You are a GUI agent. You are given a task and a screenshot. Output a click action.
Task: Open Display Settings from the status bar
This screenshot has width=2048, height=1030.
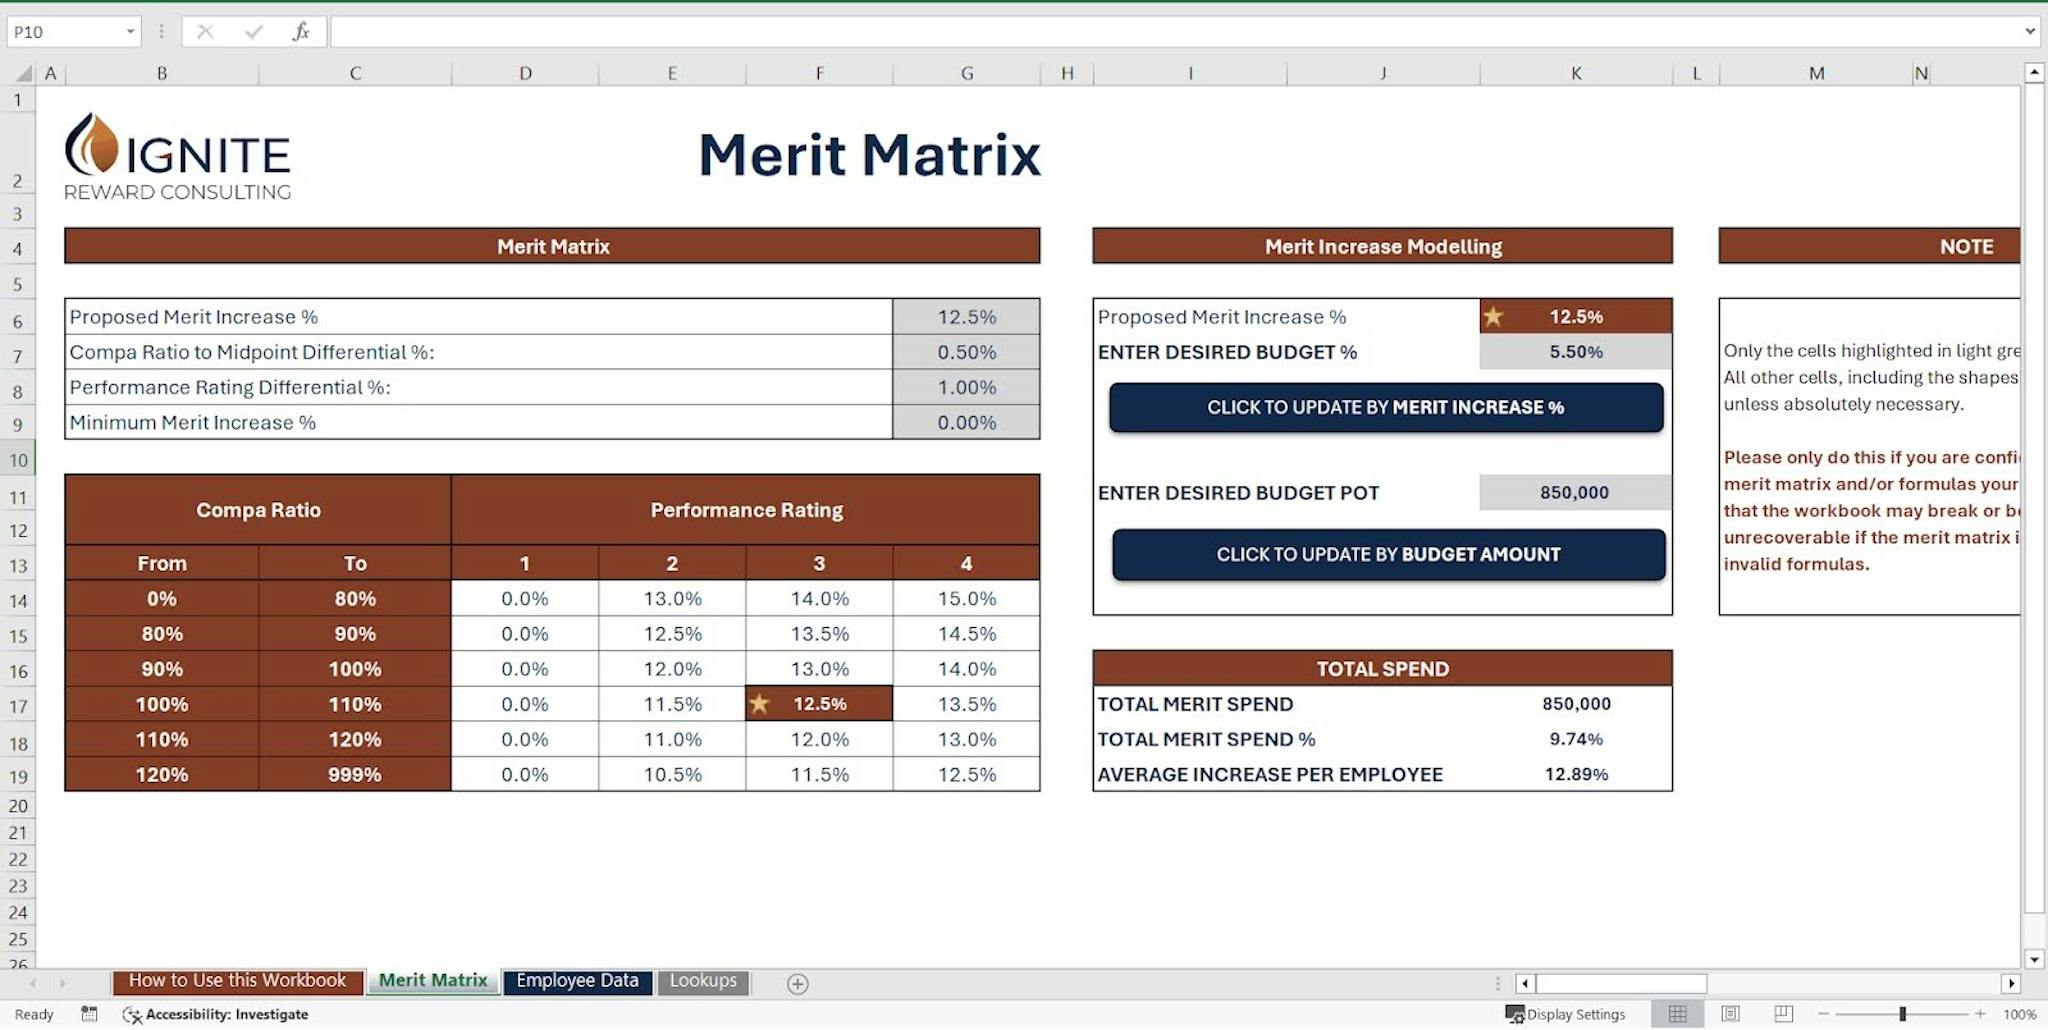point(1570,1013)
